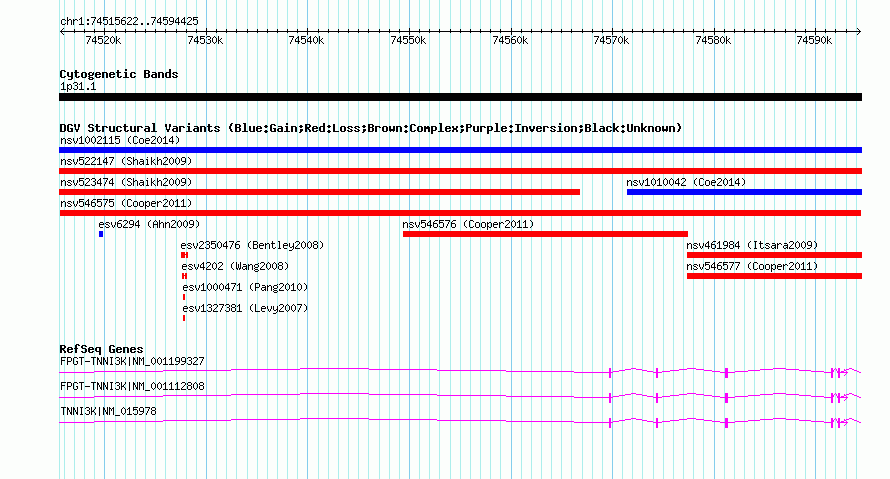Open the esv1327381 (Levy2007) label

pos(245,308)
